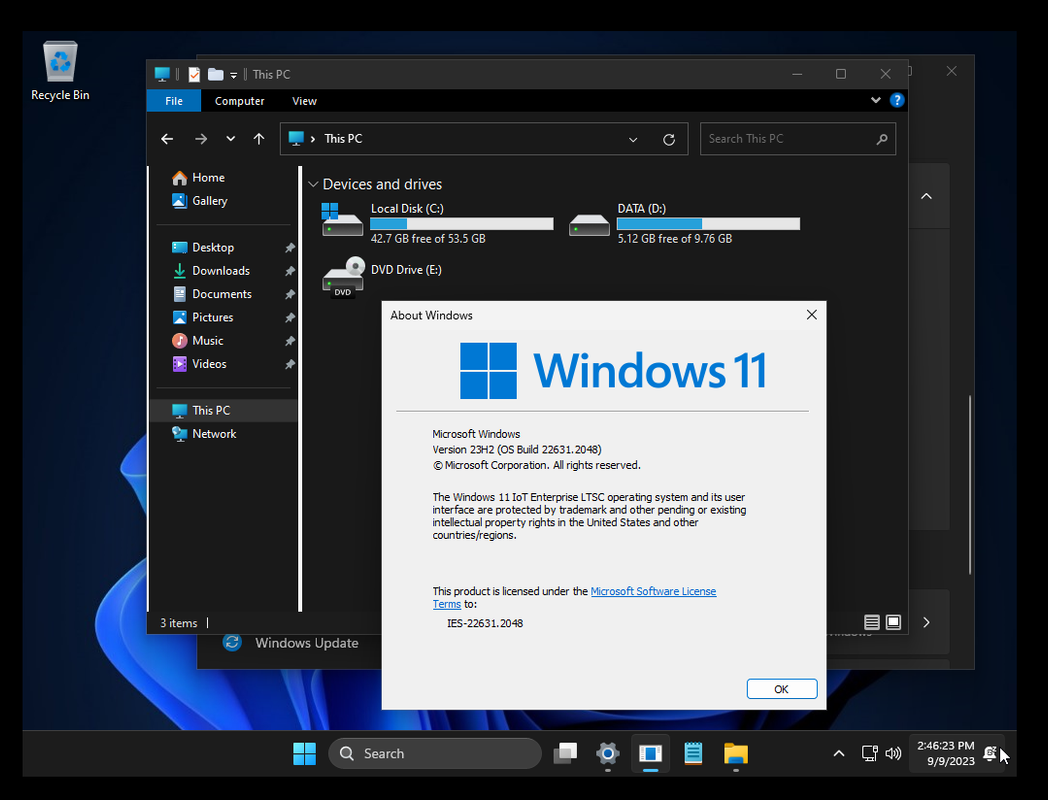Image resolution: width=1048 pixels, height=800 pixels.
Task: Click the Properties quick access icon in title bar
Action: [194, 74]
